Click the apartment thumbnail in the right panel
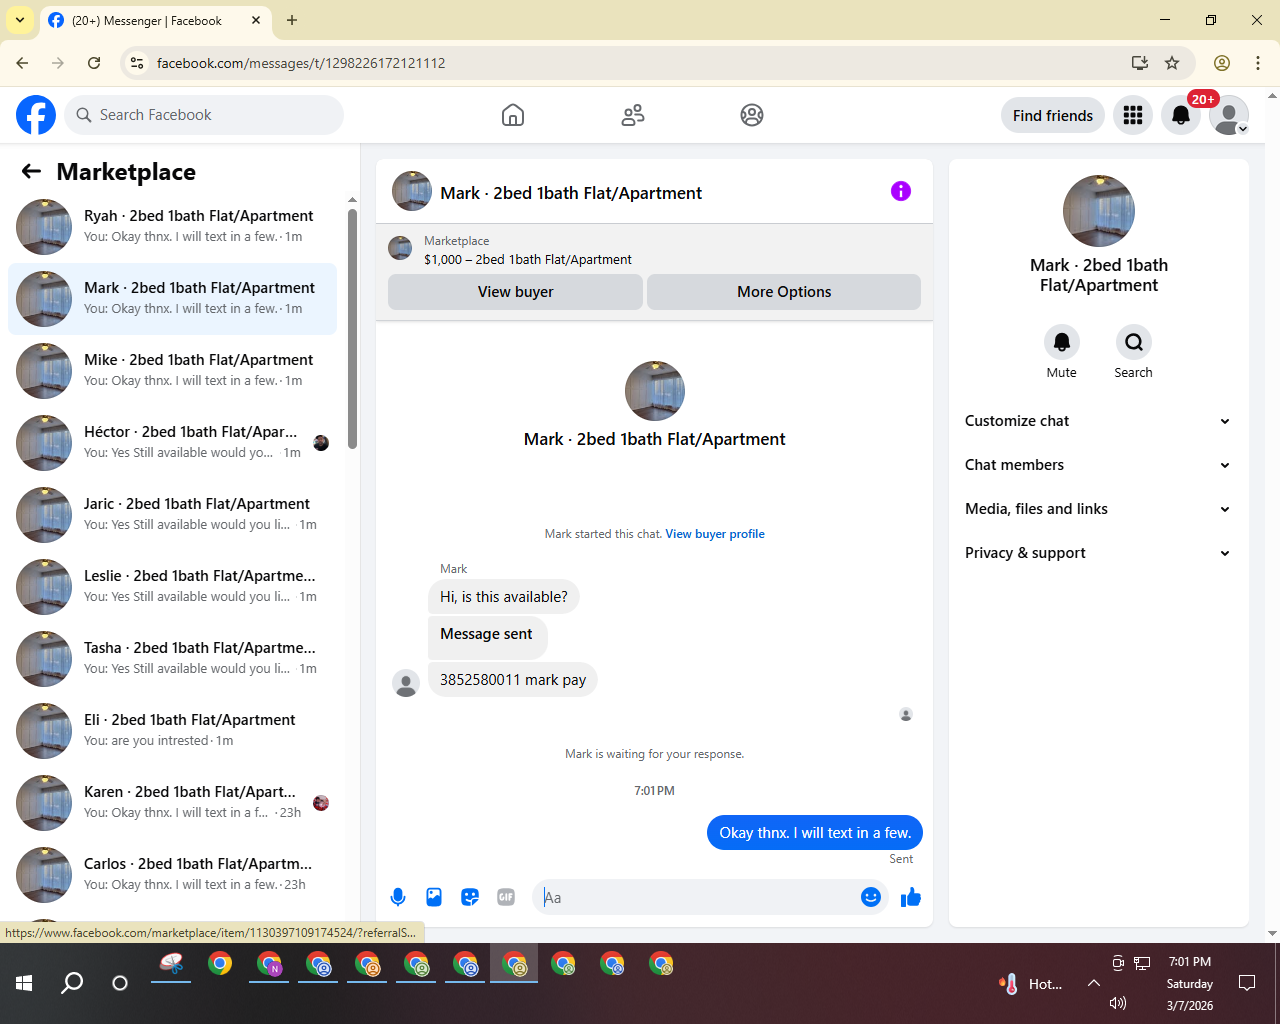This screenshot has height=1024, width=1280. pyautogui.click(x=1099, y=211)
